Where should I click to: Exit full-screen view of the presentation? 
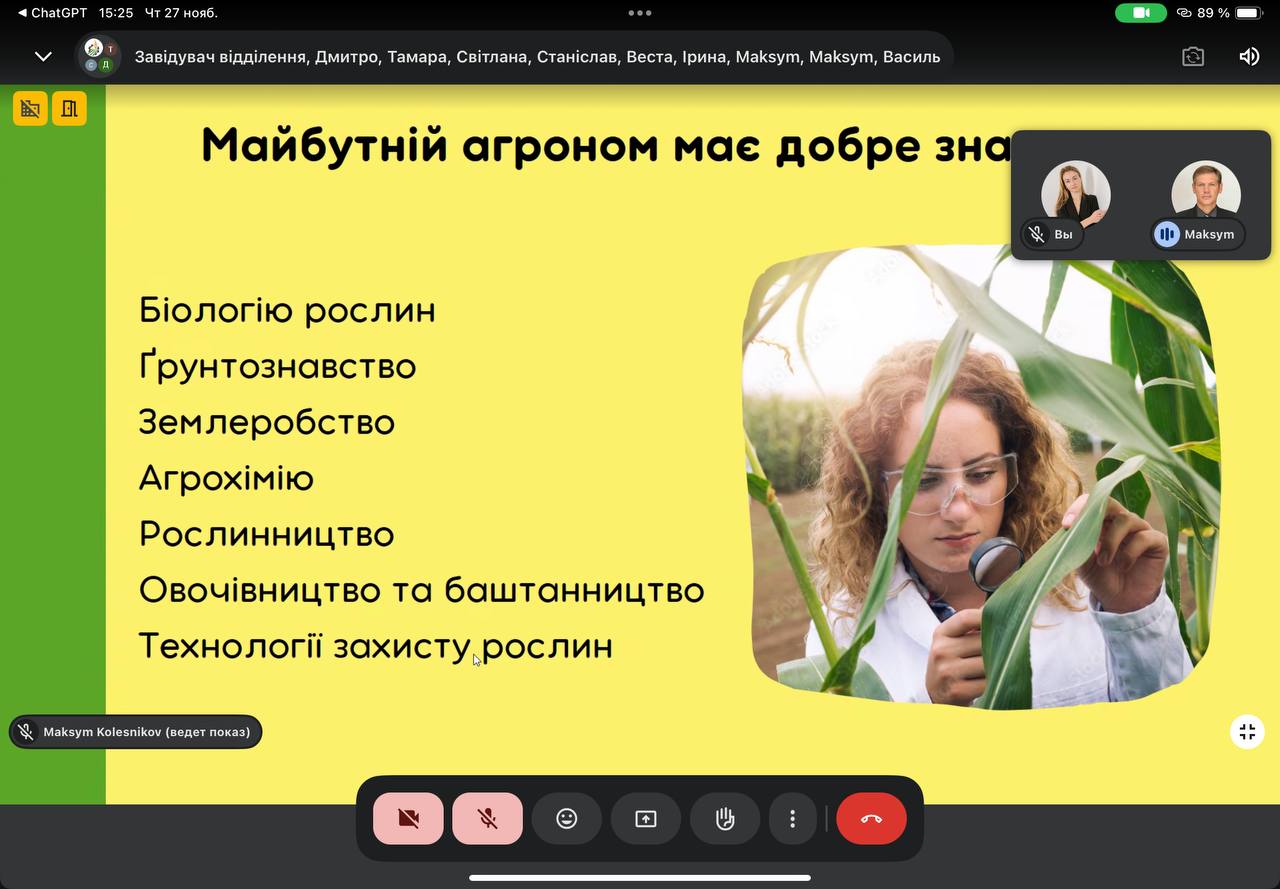1247,732
